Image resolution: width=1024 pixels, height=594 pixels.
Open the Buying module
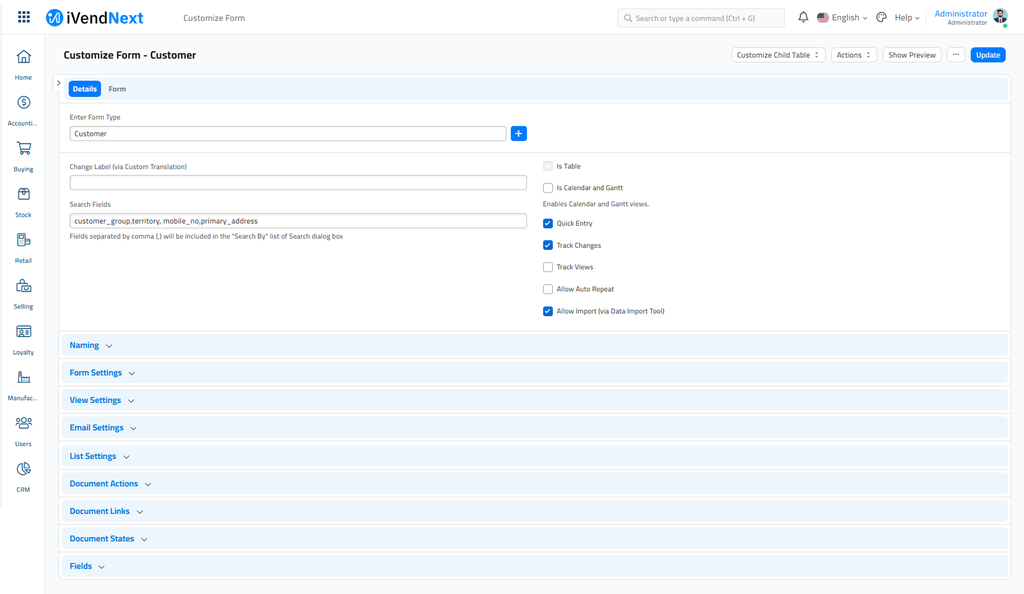tap(22, 148)
